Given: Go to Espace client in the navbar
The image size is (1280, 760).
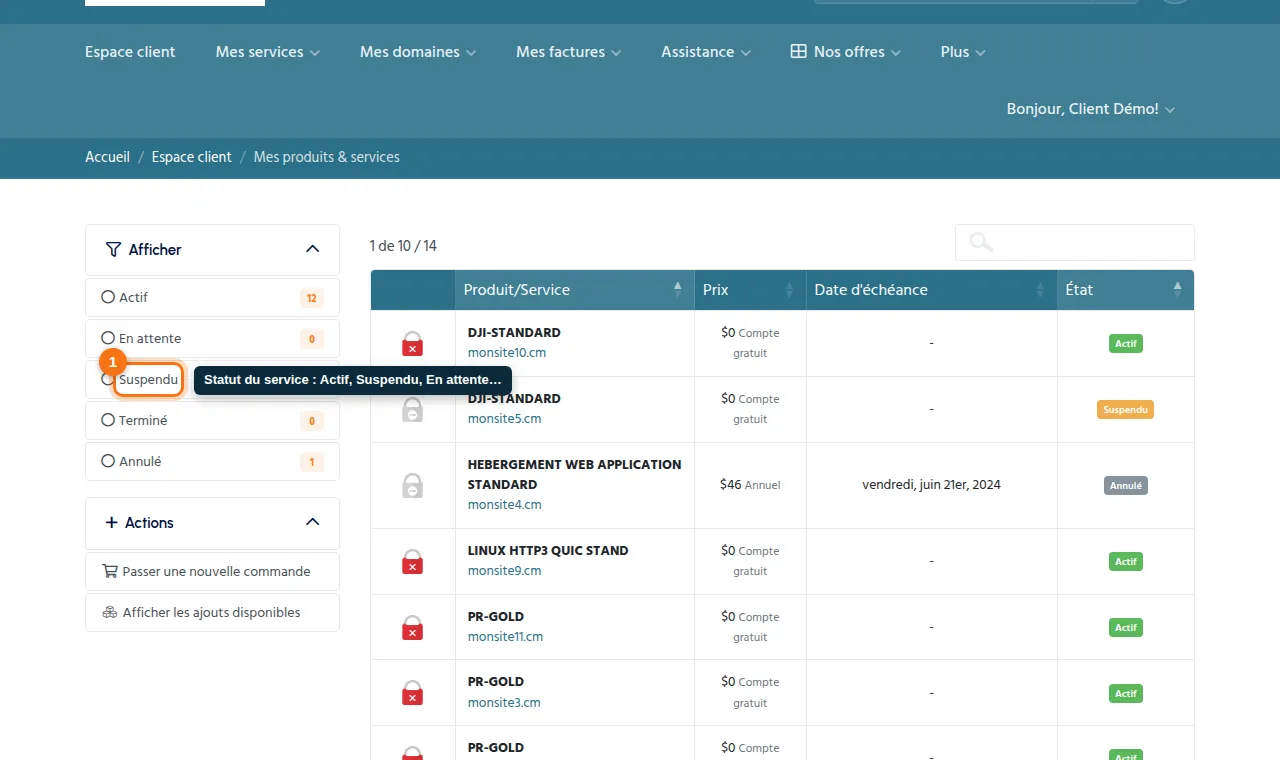Looking at the screenshot, I should click(x=130, y=52).
